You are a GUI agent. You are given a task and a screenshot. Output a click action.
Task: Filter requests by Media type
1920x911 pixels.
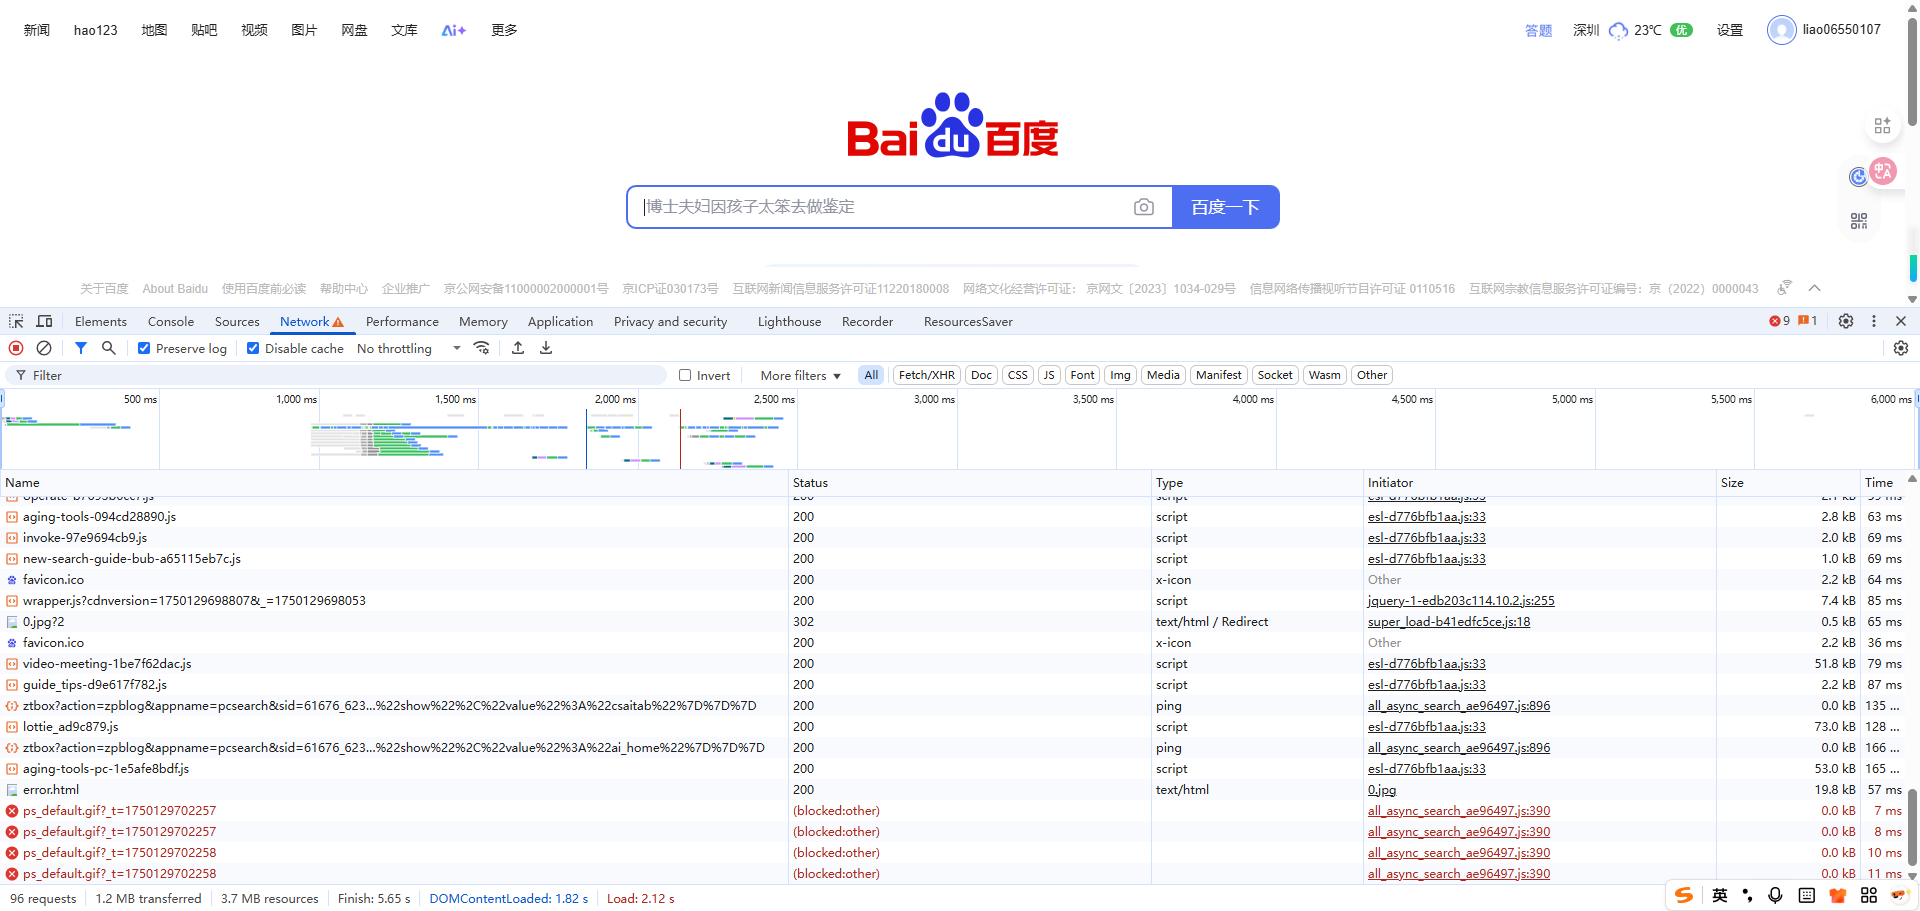pyautogui.click(x=1163, y=375)
